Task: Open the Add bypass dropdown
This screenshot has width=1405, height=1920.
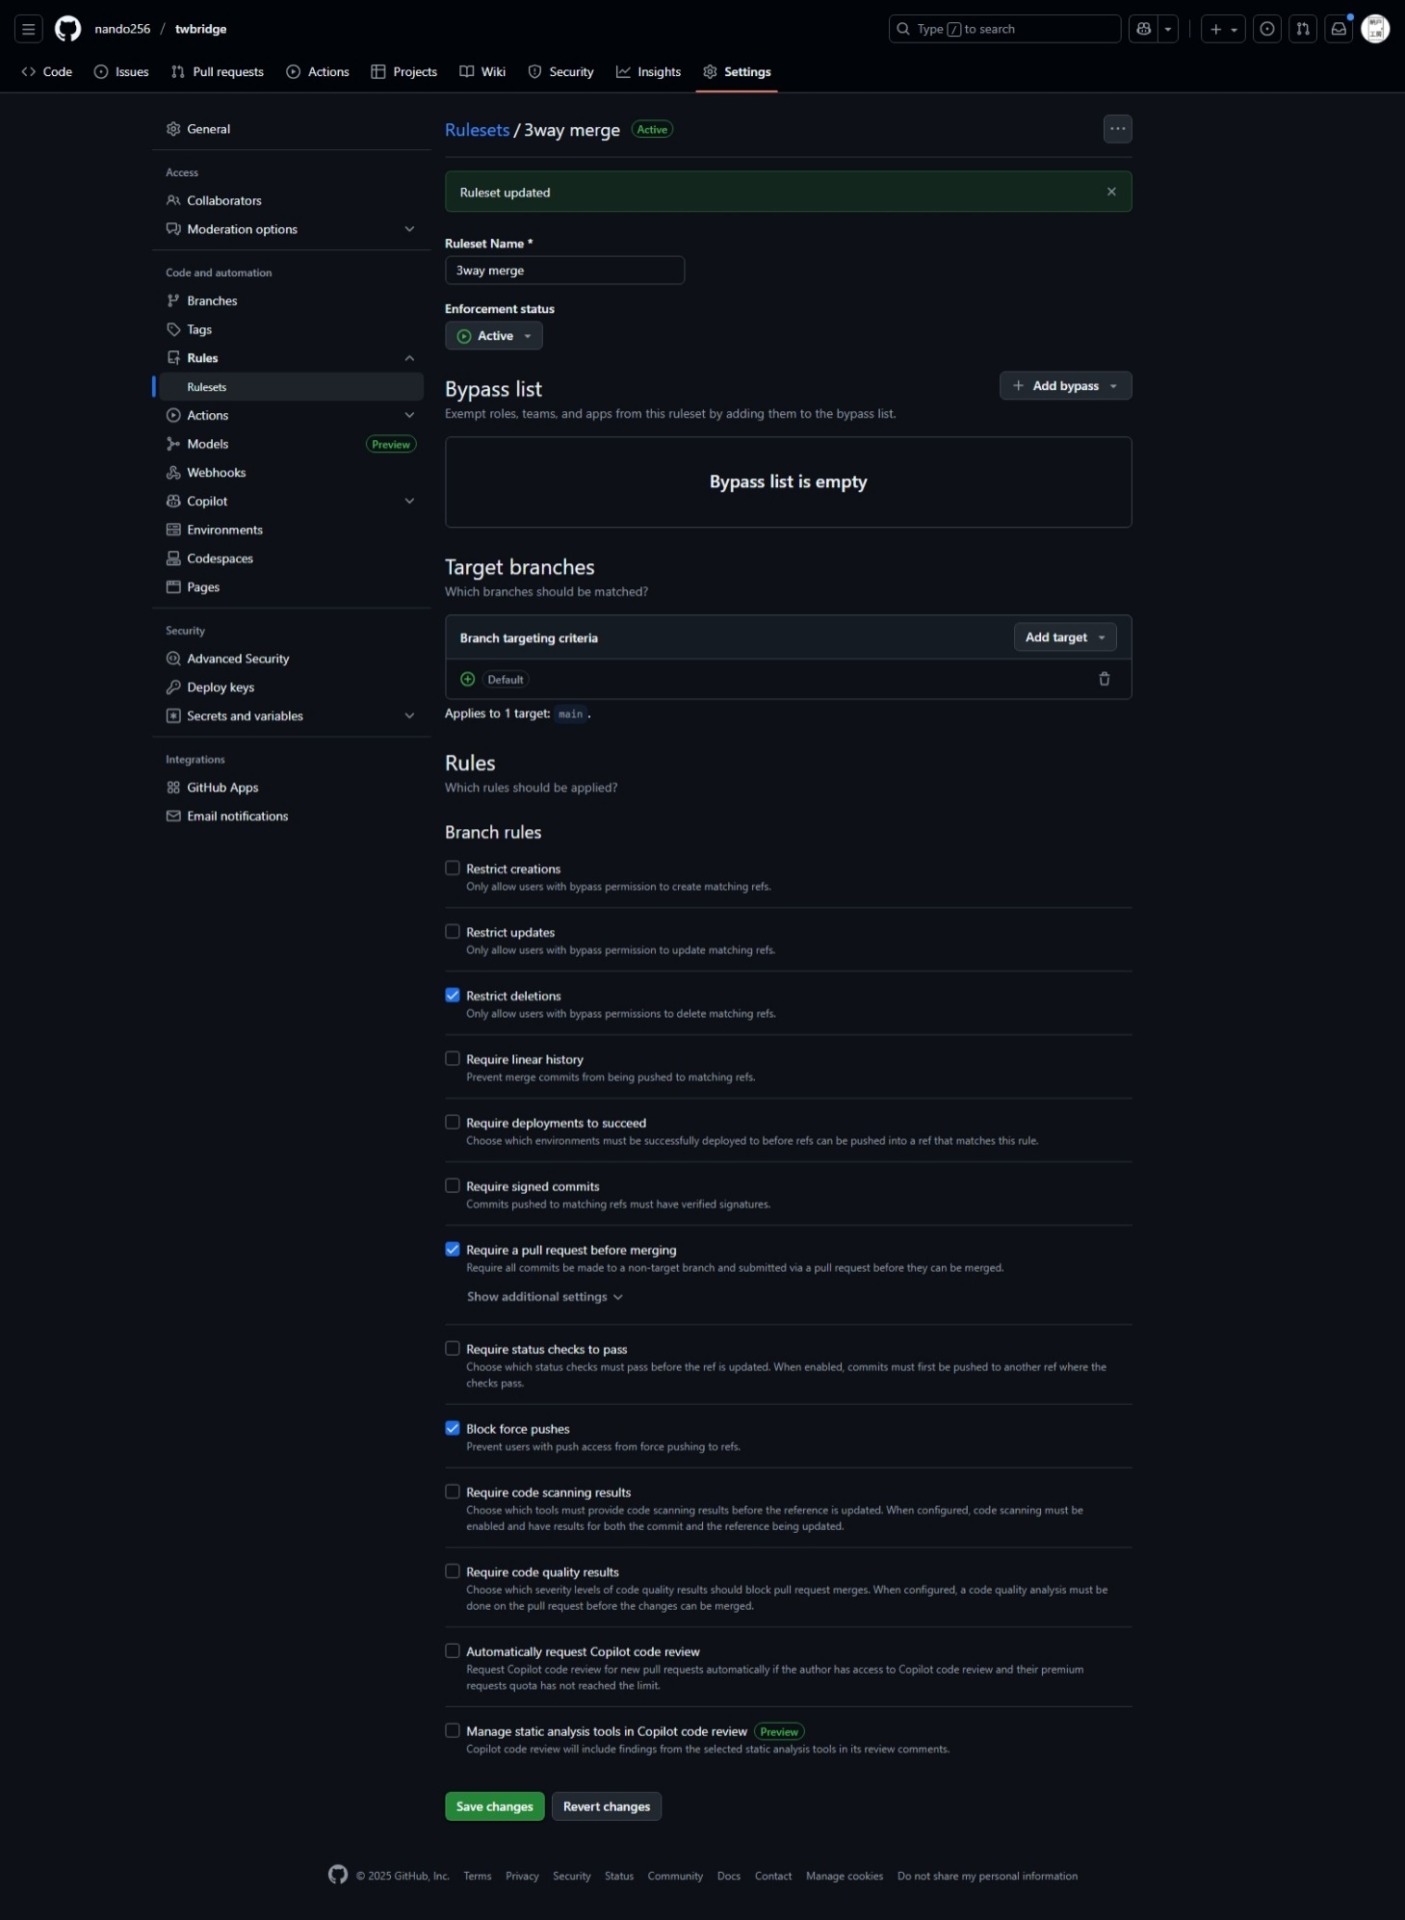Action: 1065,386
